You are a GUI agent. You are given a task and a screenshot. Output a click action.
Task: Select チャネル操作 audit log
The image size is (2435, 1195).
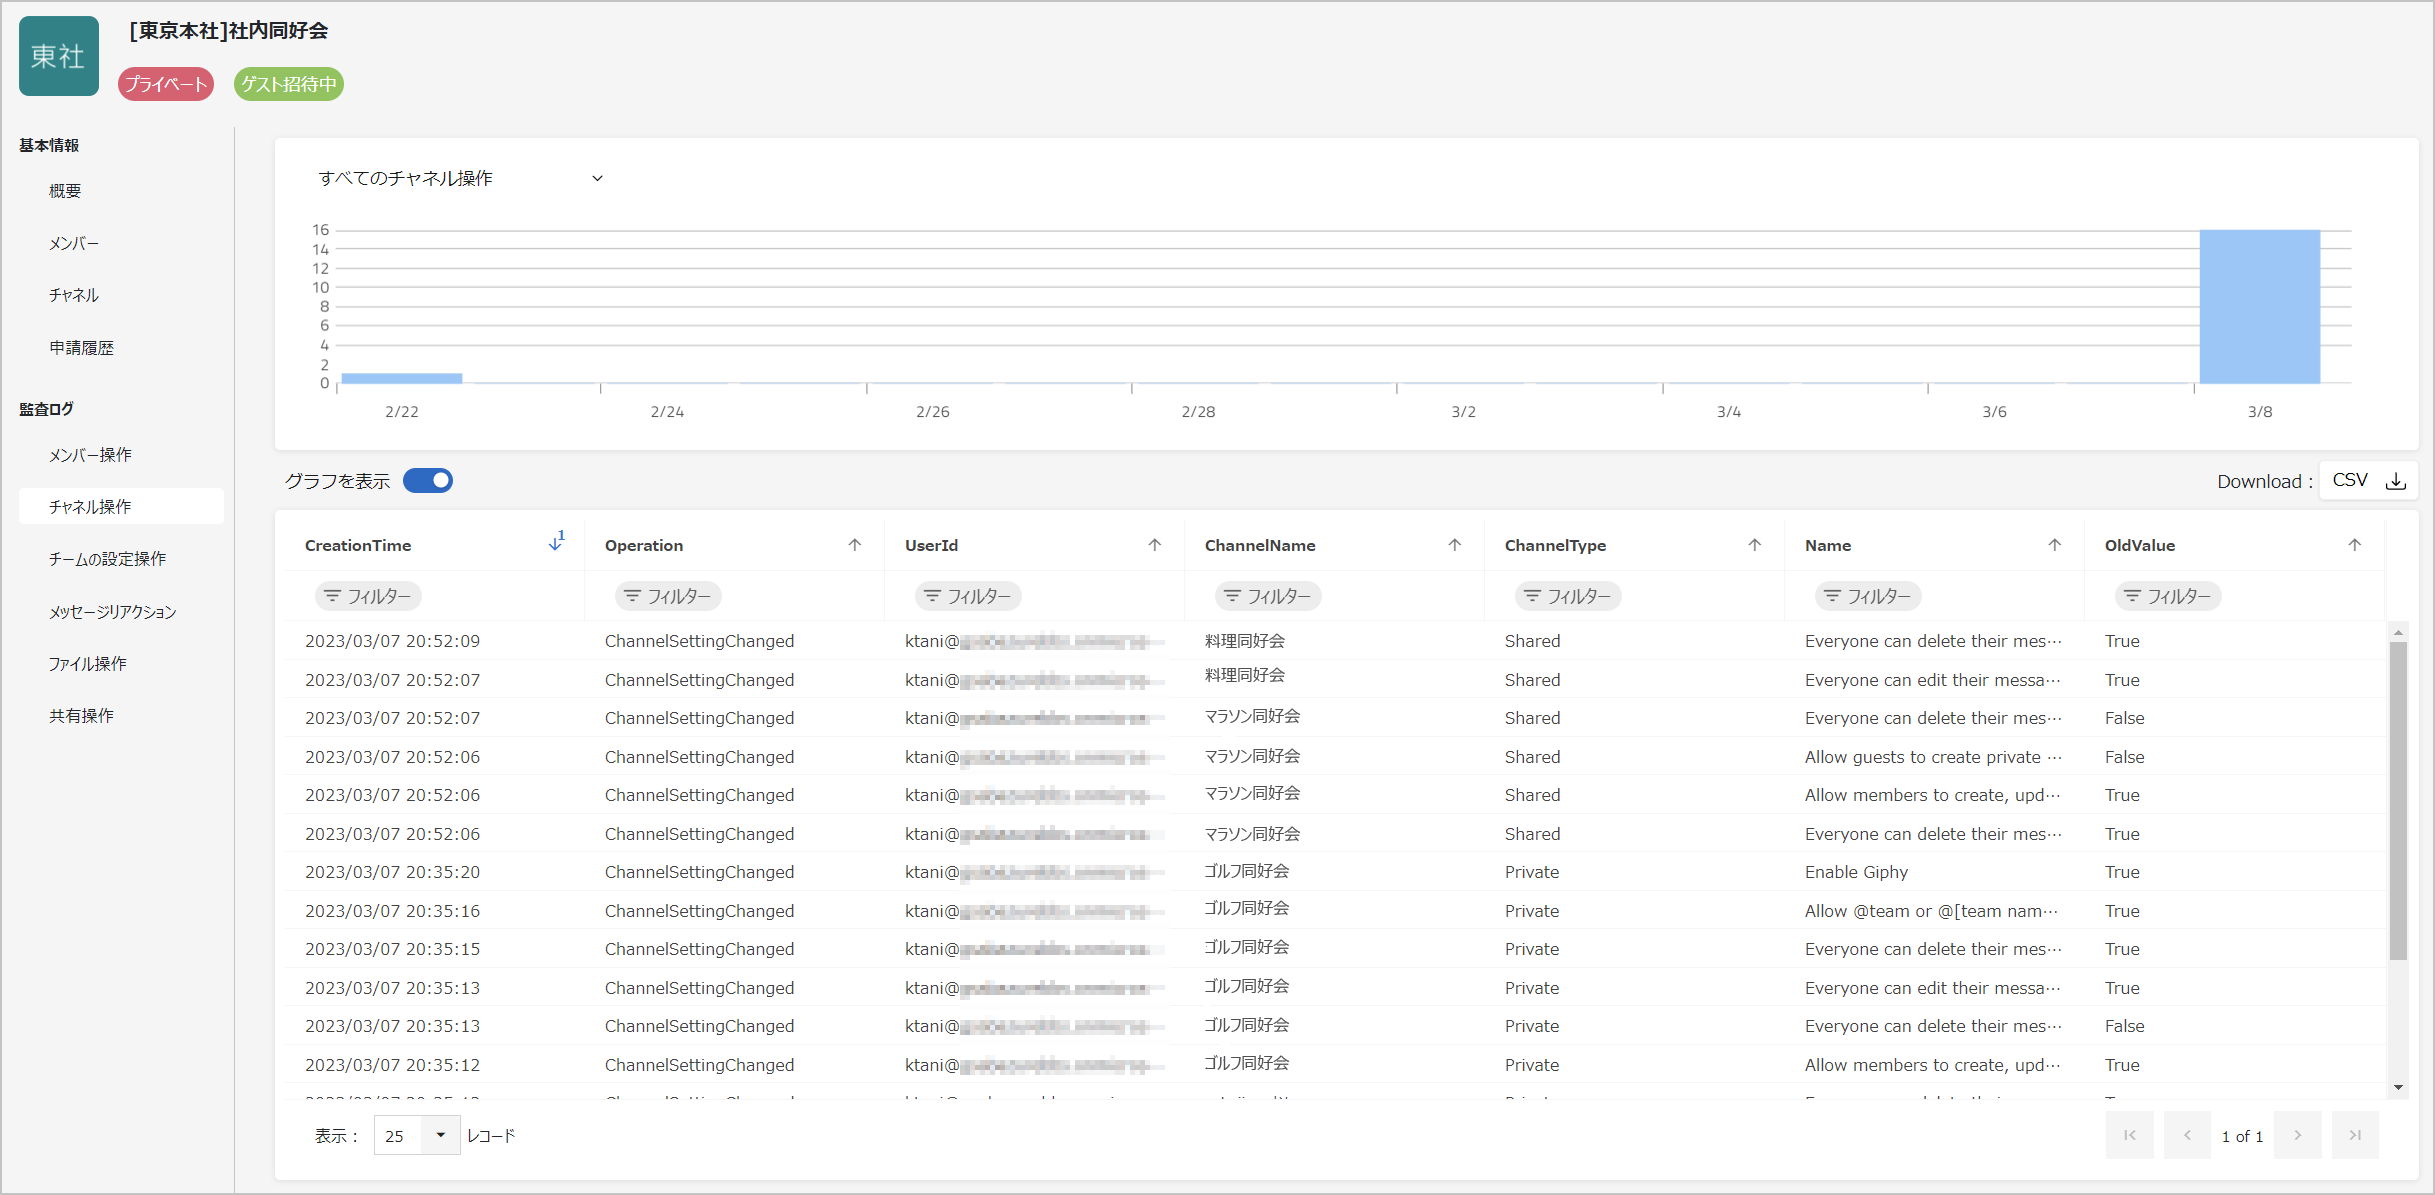(121, 506)
